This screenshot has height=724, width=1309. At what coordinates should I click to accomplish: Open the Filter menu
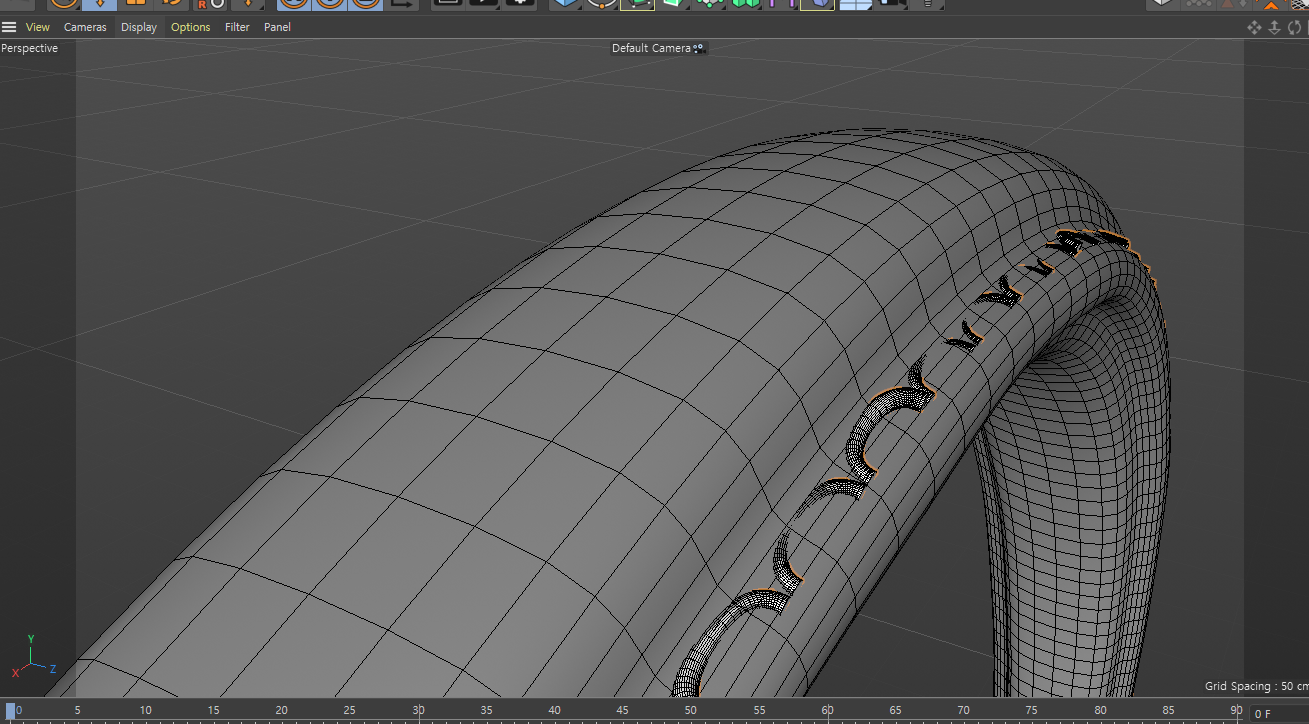tap(237, 27)
